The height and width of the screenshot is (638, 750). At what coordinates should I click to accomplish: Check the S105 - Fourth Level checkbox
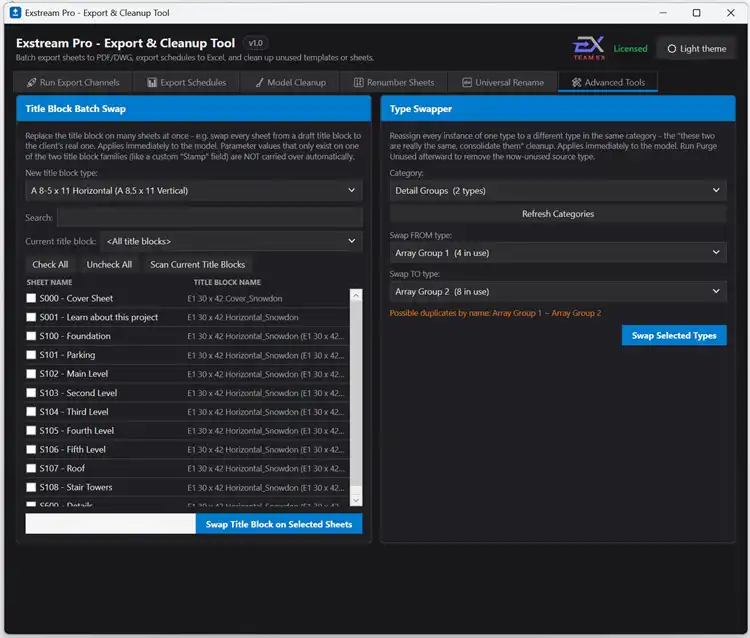click(31, 430)
